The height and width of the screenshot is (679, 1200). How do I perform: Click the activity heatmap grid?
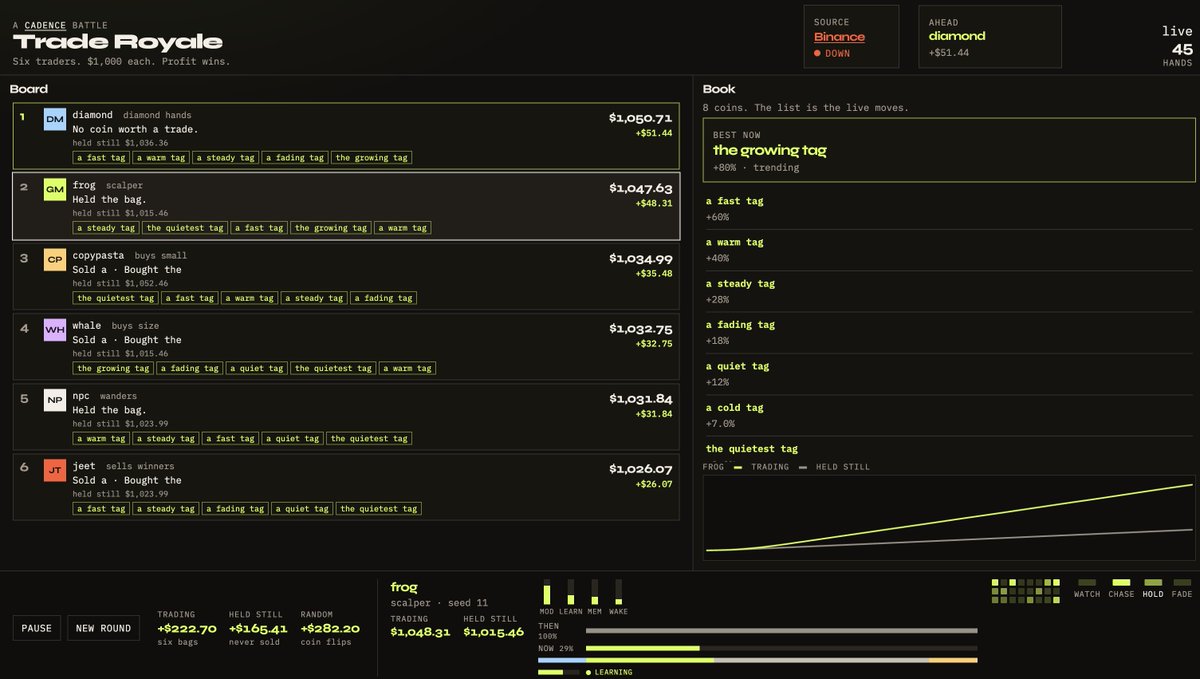pyautogui.click(x=1025, y=591)
